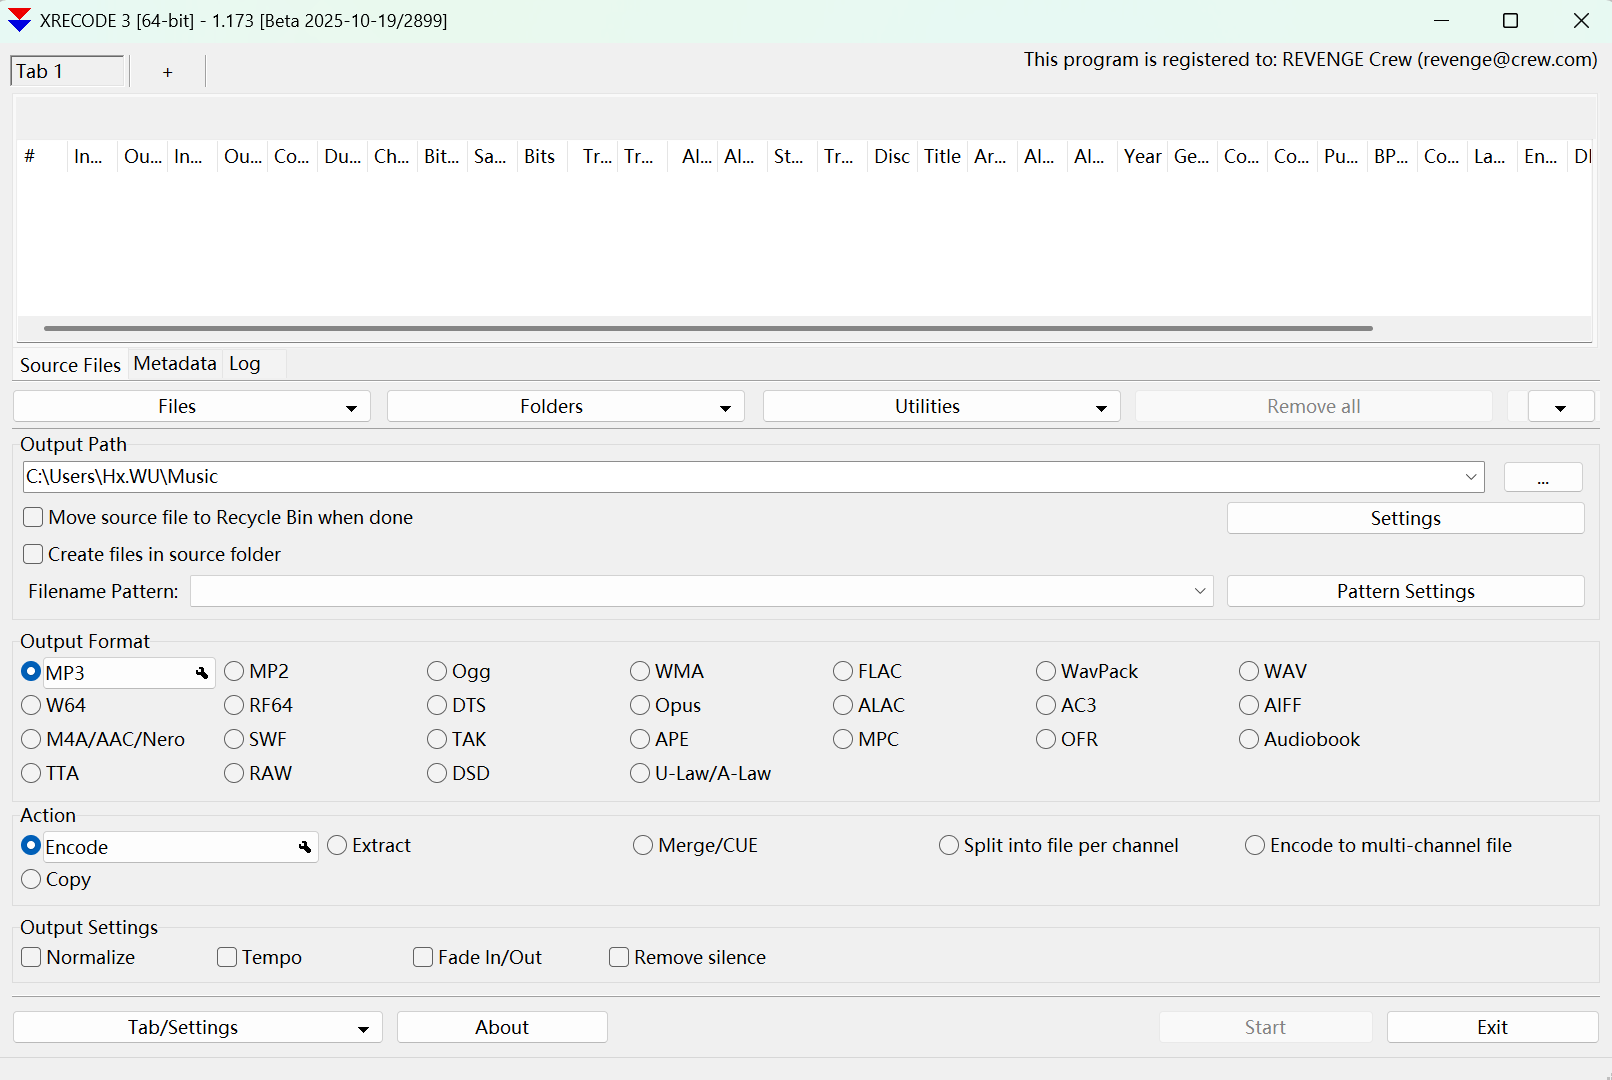1612x1080 pixels.
Task: Add a new tab with plus button
Action: pos(167,72)
